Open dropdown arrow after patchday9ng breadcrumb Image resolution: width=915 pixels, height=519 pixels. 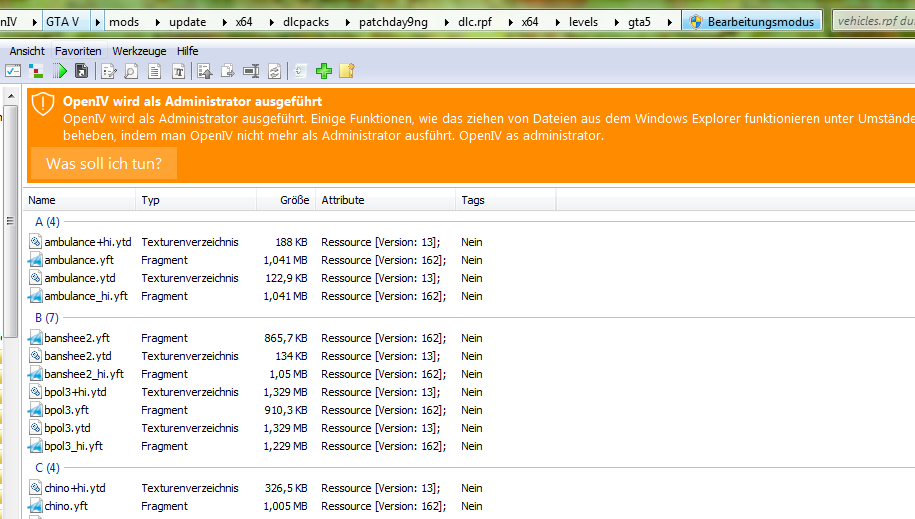pyautogui.click(x=446, y=22)
